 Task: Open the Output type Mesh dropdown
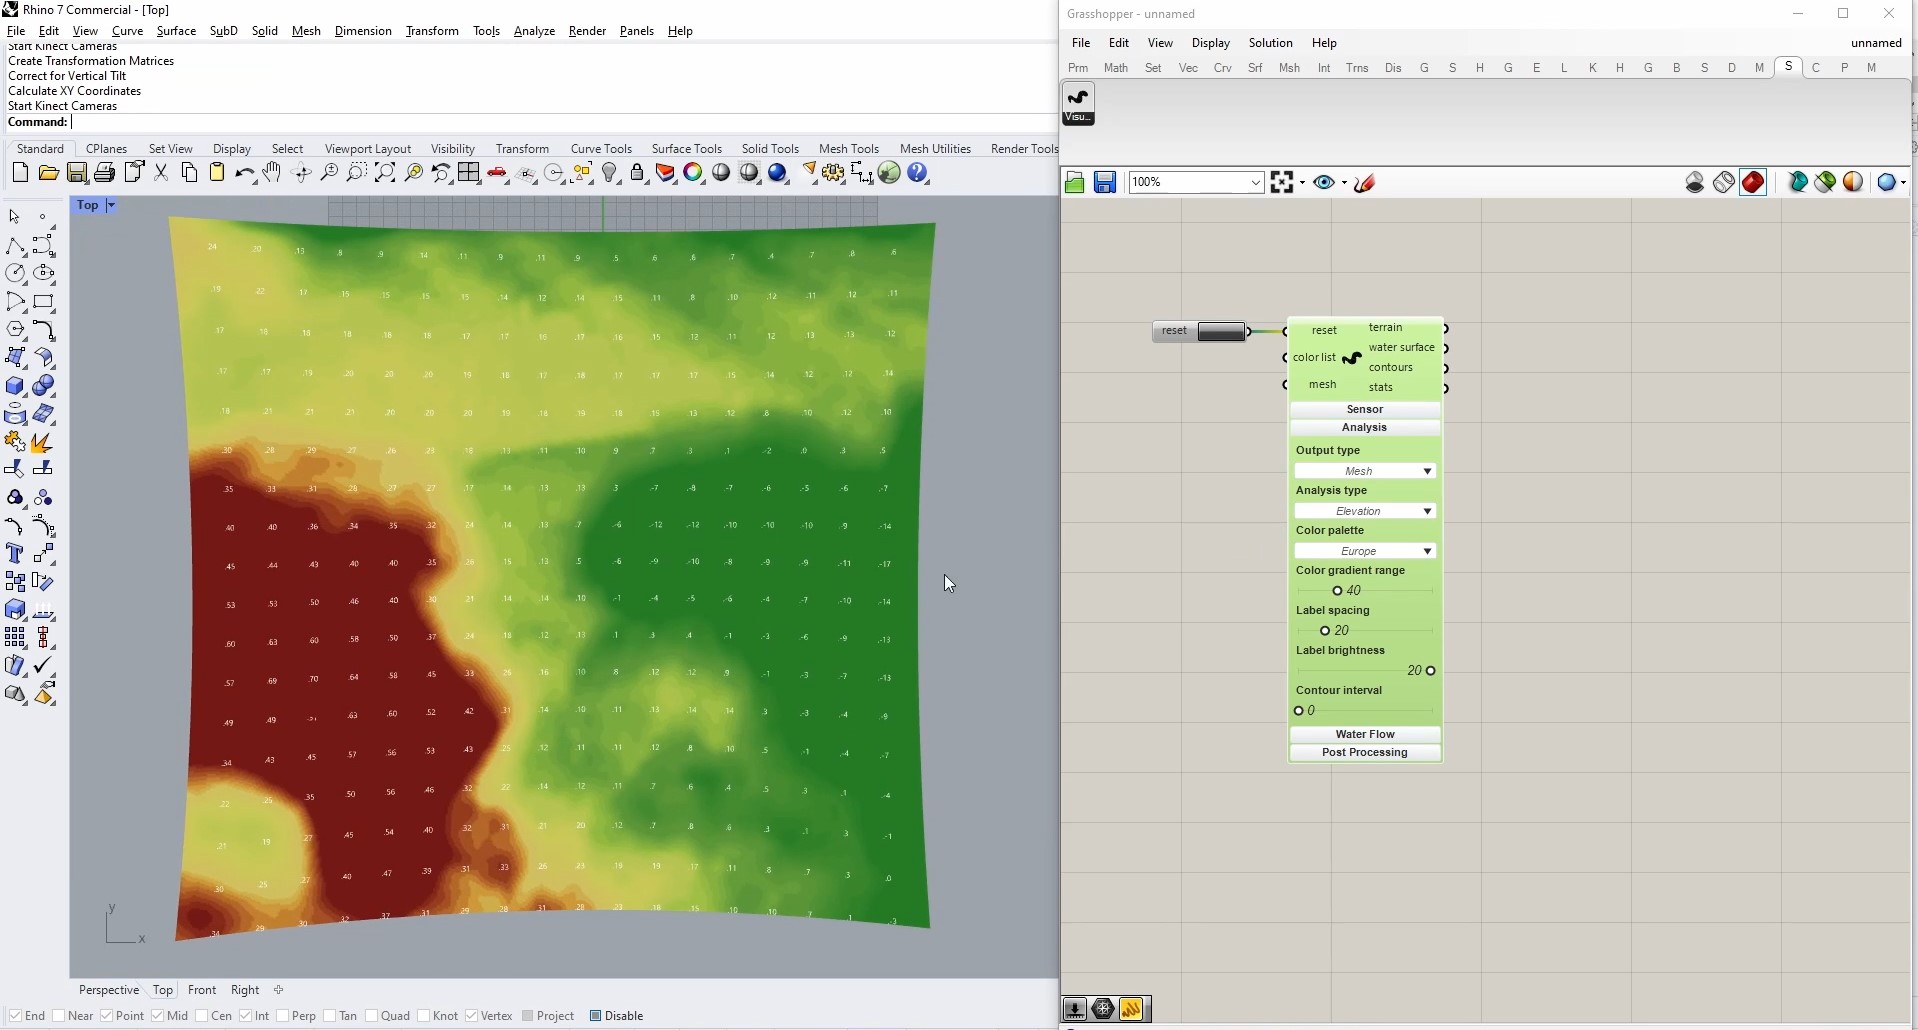(1365, 471)
